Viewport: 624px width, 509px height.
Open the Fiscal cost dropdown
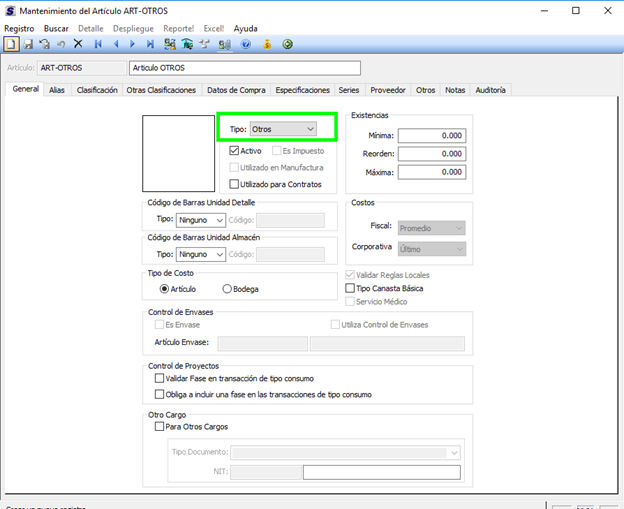[432, 228]
